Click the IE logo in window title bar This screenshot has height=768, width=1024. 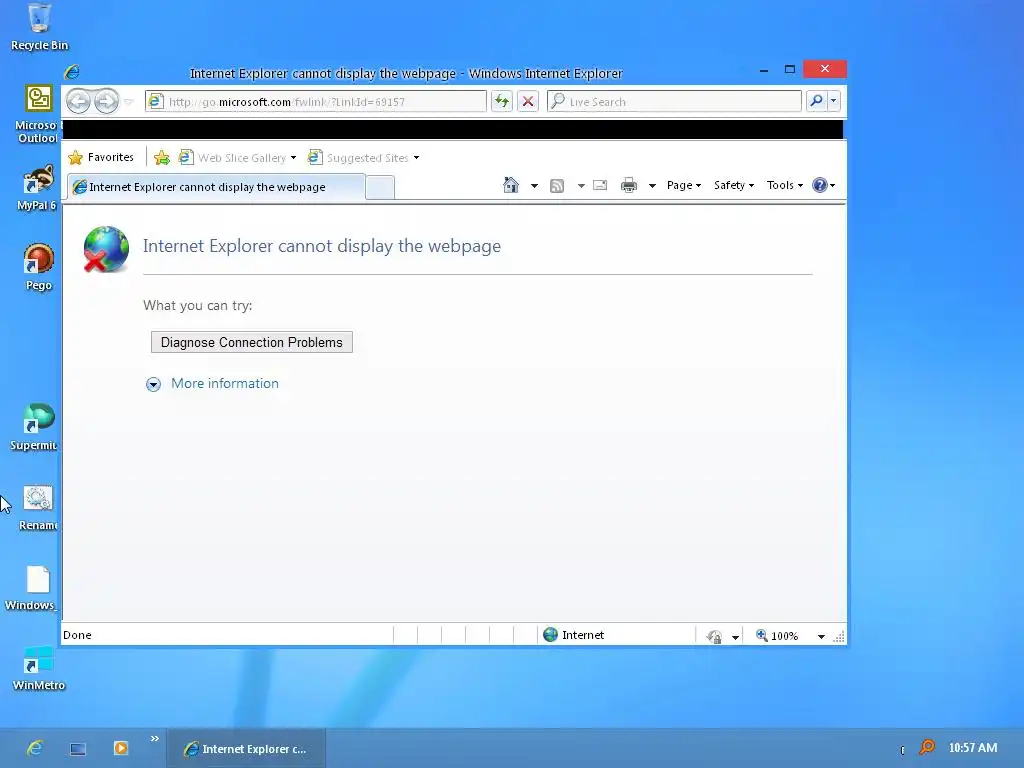(x=72, y=72)
